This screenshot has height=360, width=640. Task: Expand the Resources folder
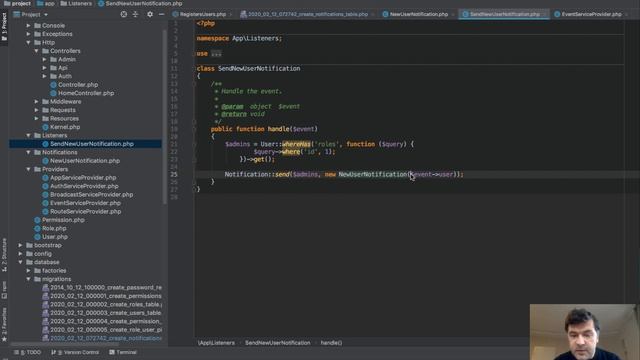pos(36,118)
